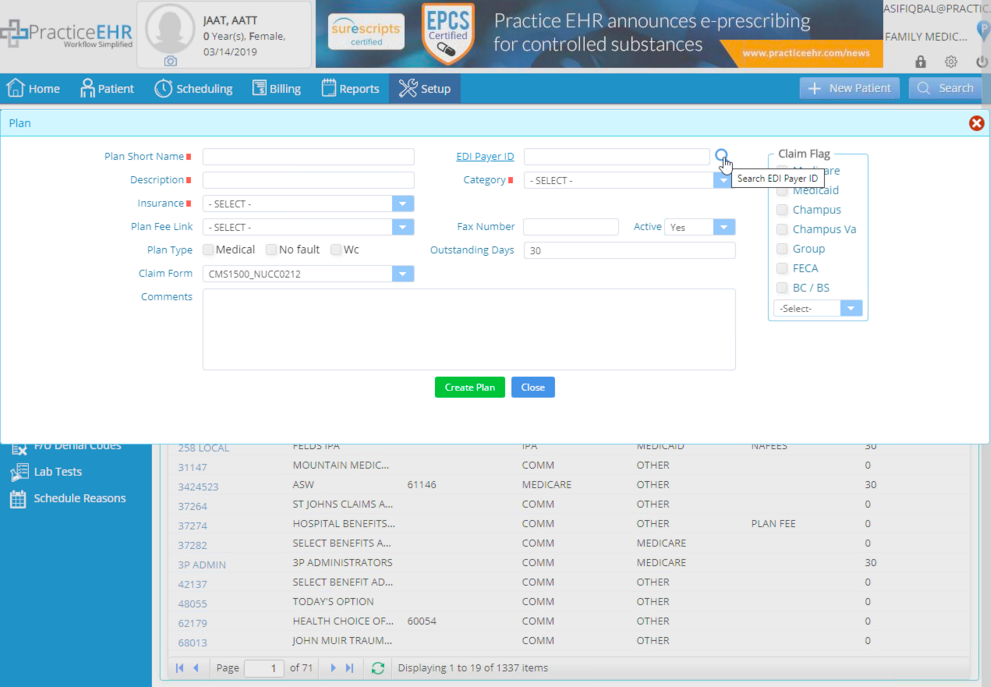Screen dimensions: 991x687
Task: Open the Billing menu
Action: point(276,88)
